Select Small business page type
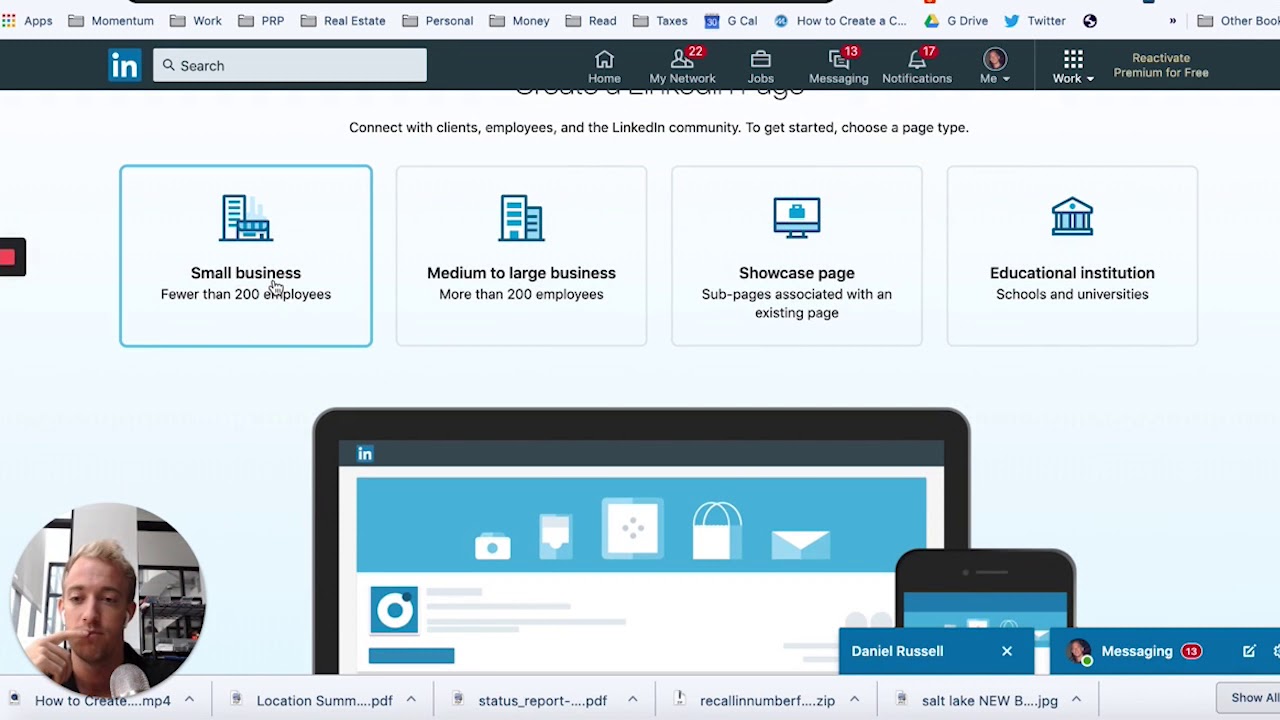Image resolution: width=1280 pixels, height=720 pixels. [x=246, y=256]
